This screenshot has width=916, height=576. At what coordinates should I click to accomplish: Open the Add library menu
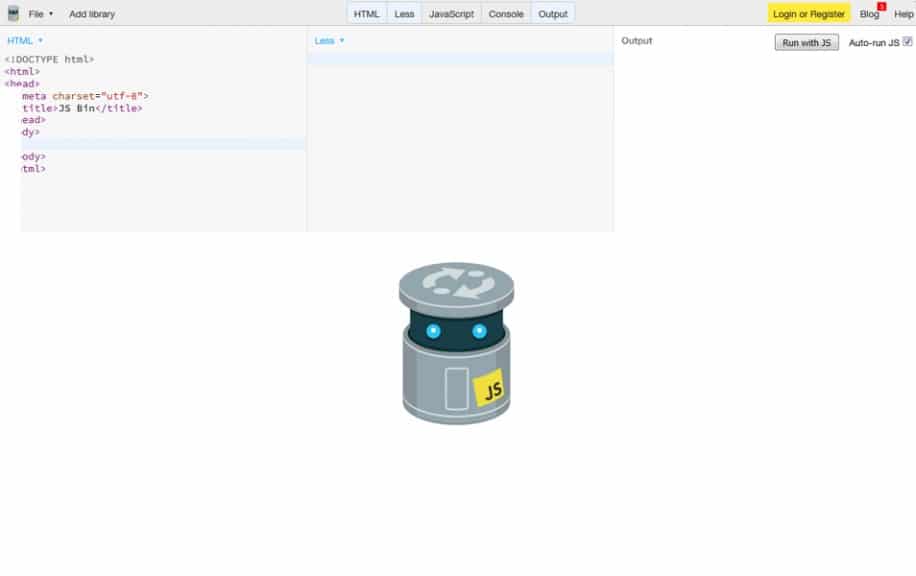point(91,13)
